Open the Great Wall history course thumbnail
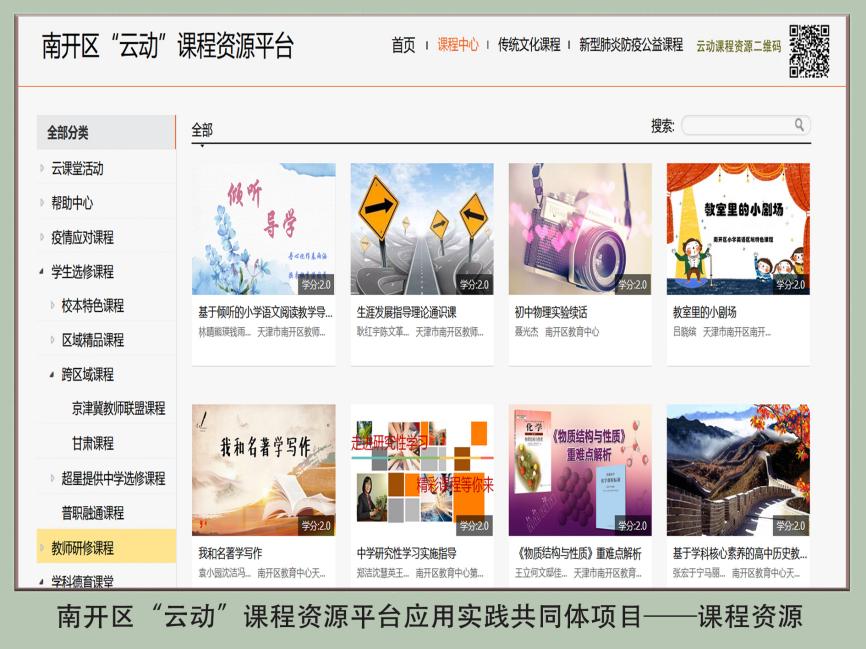The height and width of the screenshot is (649, 866). pyautogui.click(x=738, y=470)
